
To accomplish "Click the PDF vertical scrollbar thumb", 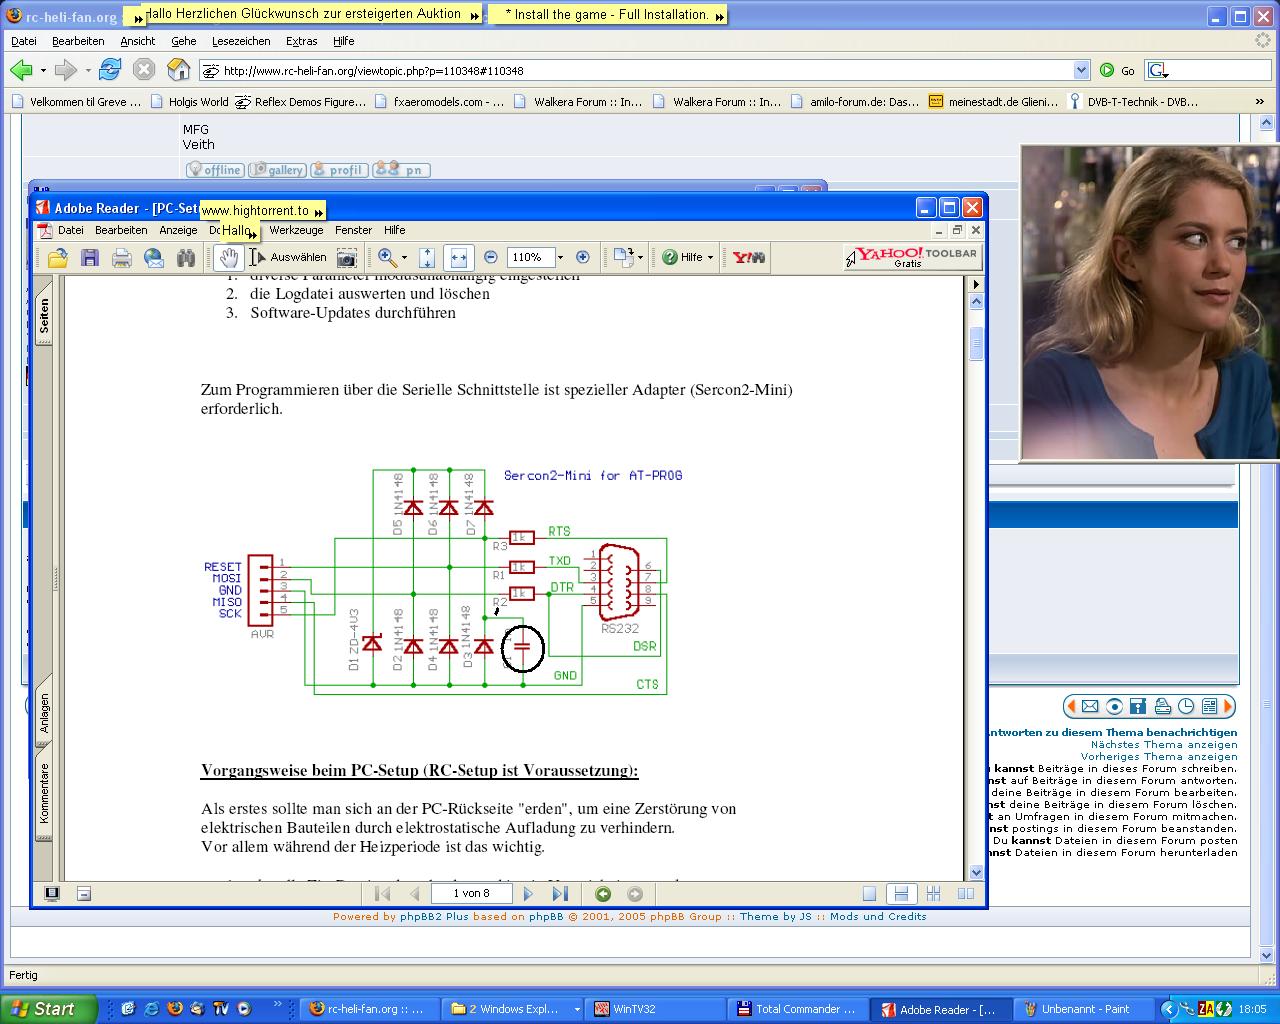I will 976,342.
